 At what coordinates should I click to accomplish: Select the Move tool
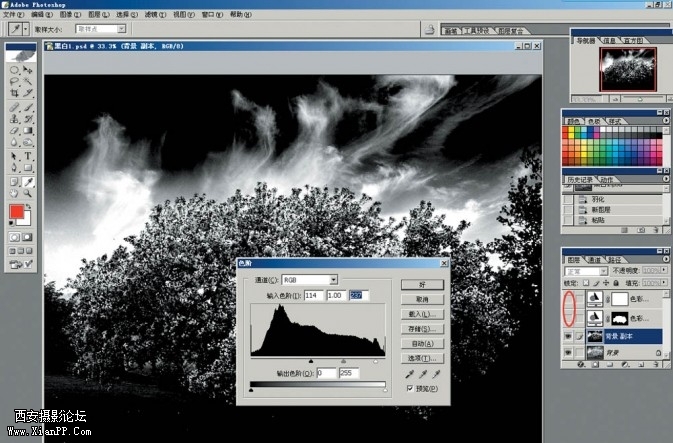(28, 67)
